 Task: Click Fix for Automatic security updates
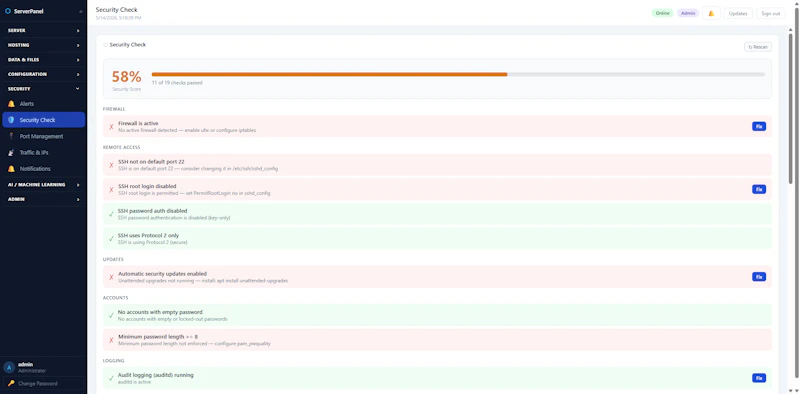pyautogui.click(x=759, y=277)
